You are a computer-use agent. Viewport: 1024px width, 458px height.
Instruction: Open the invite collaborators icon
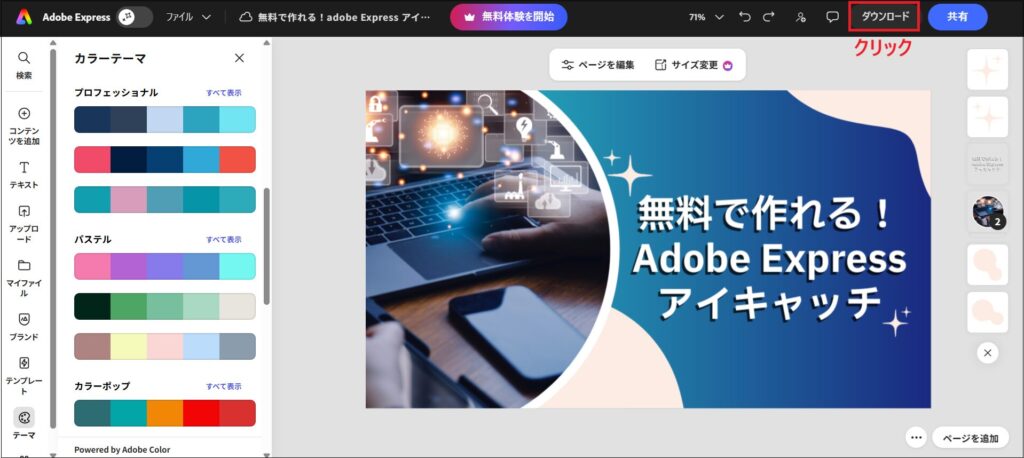pyautogui.click(x=801, y=17)
